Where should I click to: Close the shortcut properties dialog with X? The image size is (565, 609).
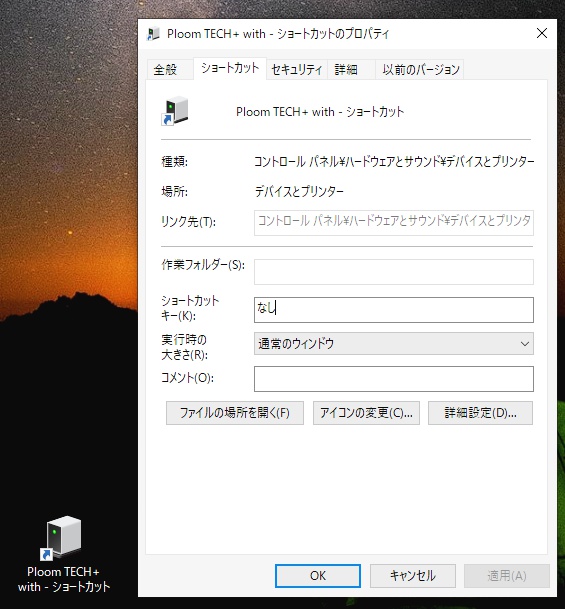pyautogui.click(x=541, y=33)
